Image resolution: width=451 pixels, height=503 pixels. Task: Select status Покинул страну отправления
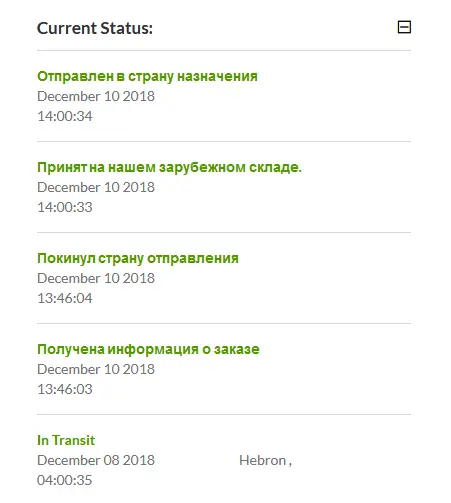point(138,258)
